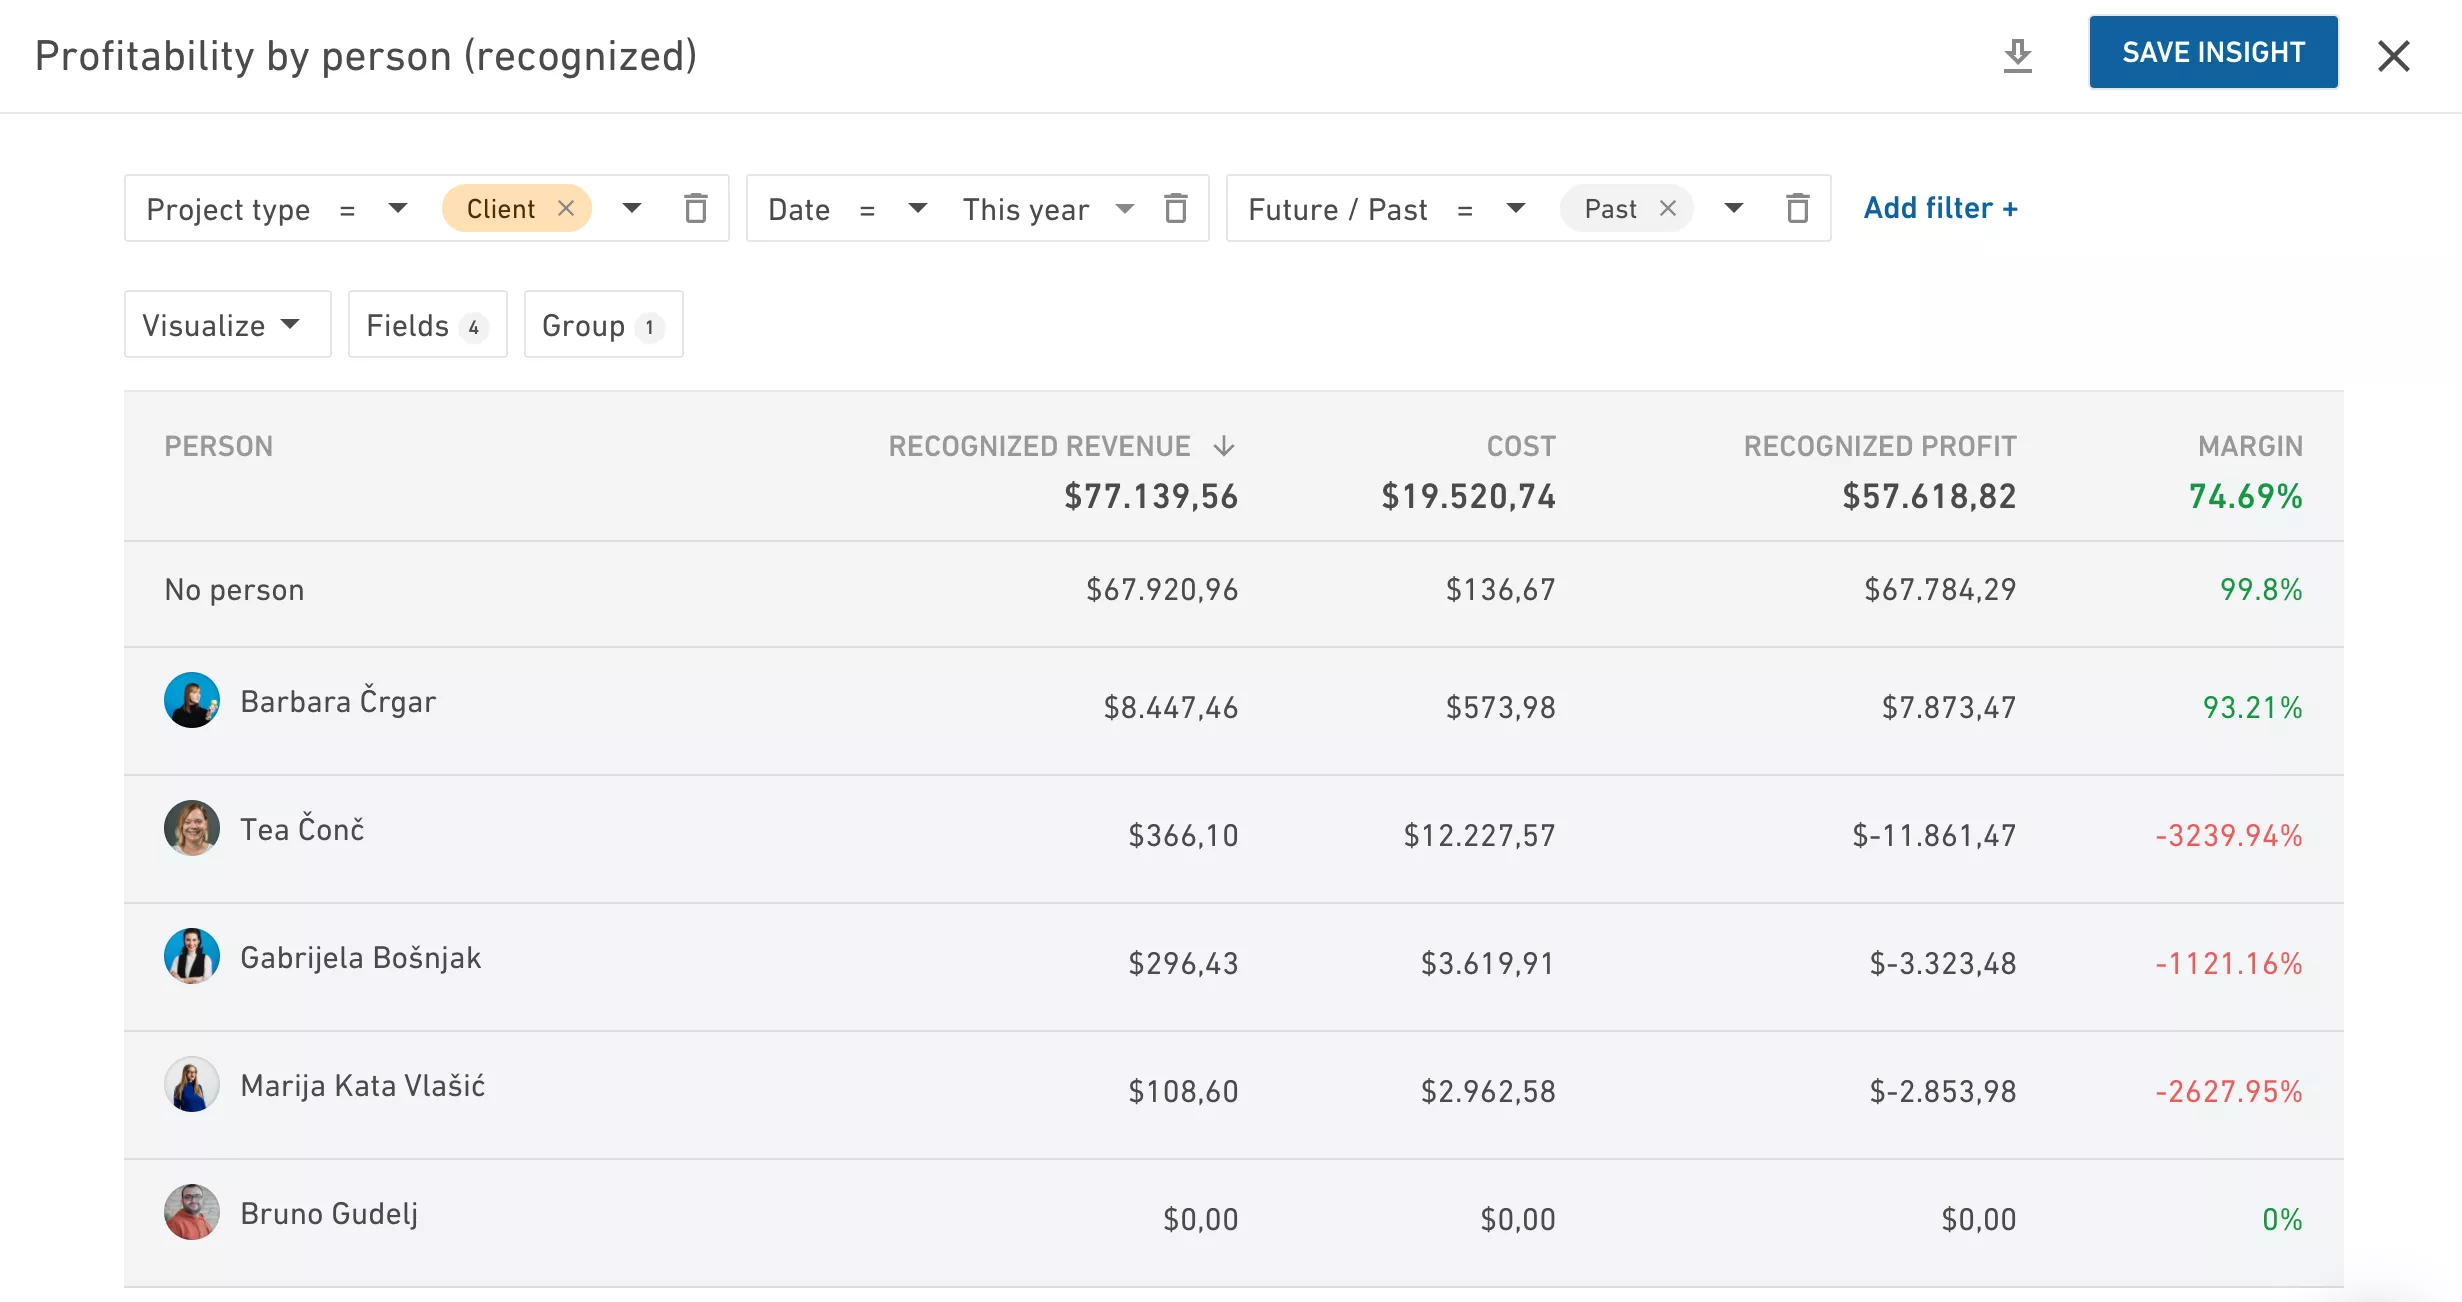This screenshot has width=2462, height=1302.
Task: Sort by the Margin column header
Action: [2250, 446]
